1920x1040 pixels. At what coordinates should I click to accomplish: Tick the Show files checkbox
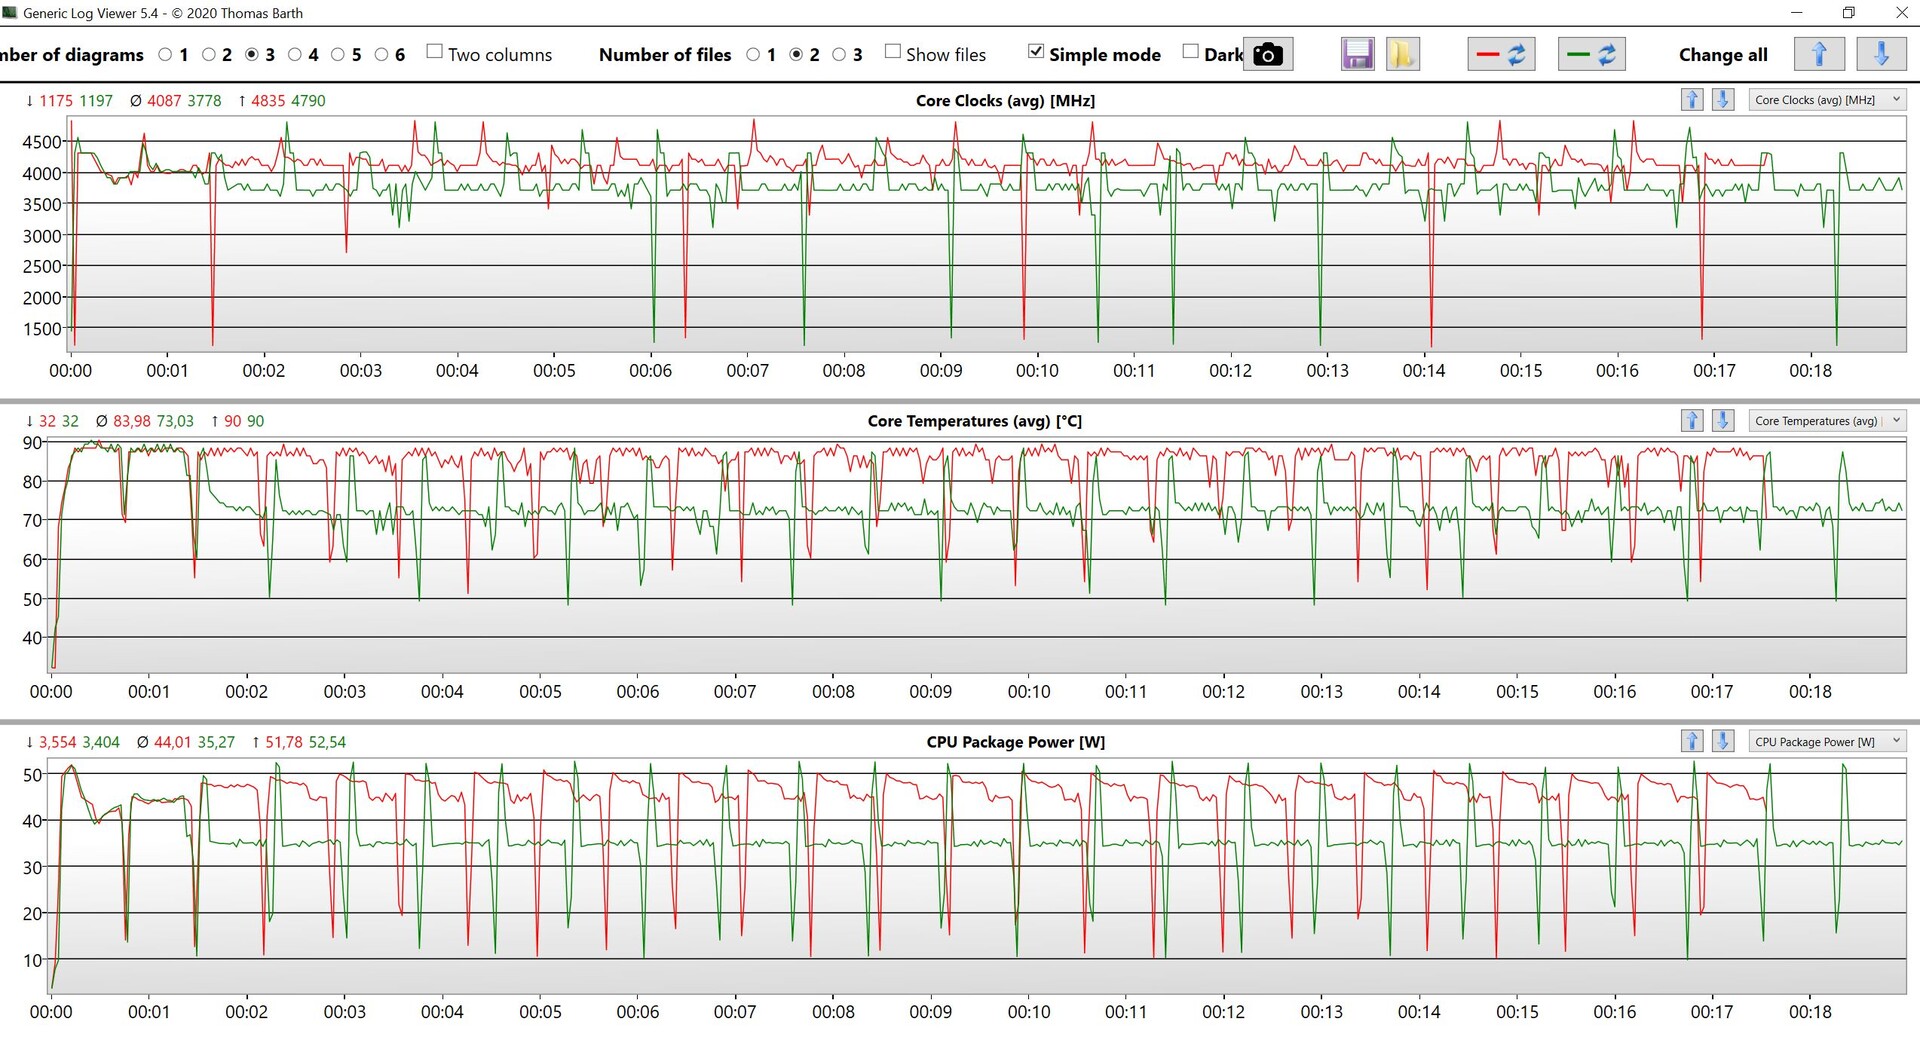(x=892, y=52)
